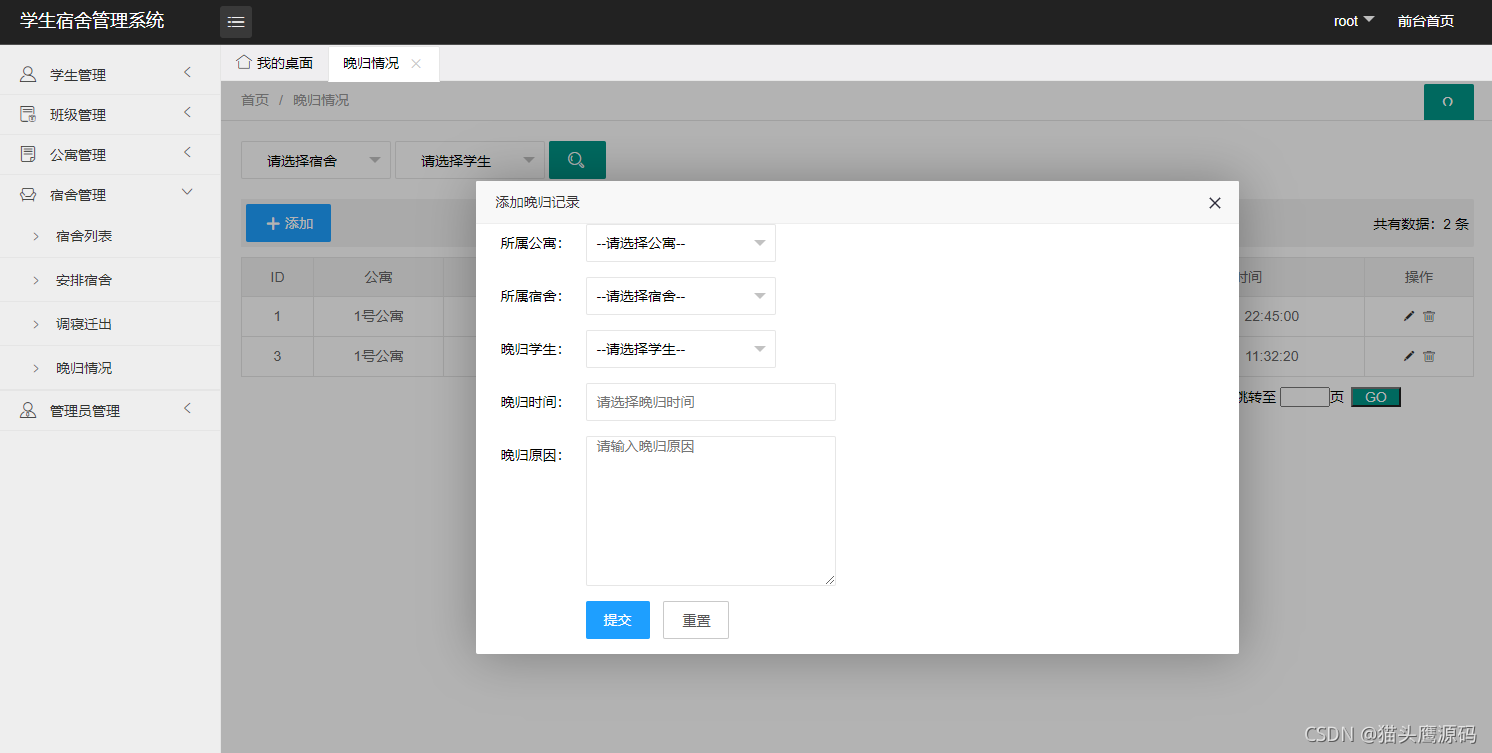Click the pencil edit icon for record 1
Image resolution: width=1492 pixels, height=753 pixels.
(x=1409, y=316)
